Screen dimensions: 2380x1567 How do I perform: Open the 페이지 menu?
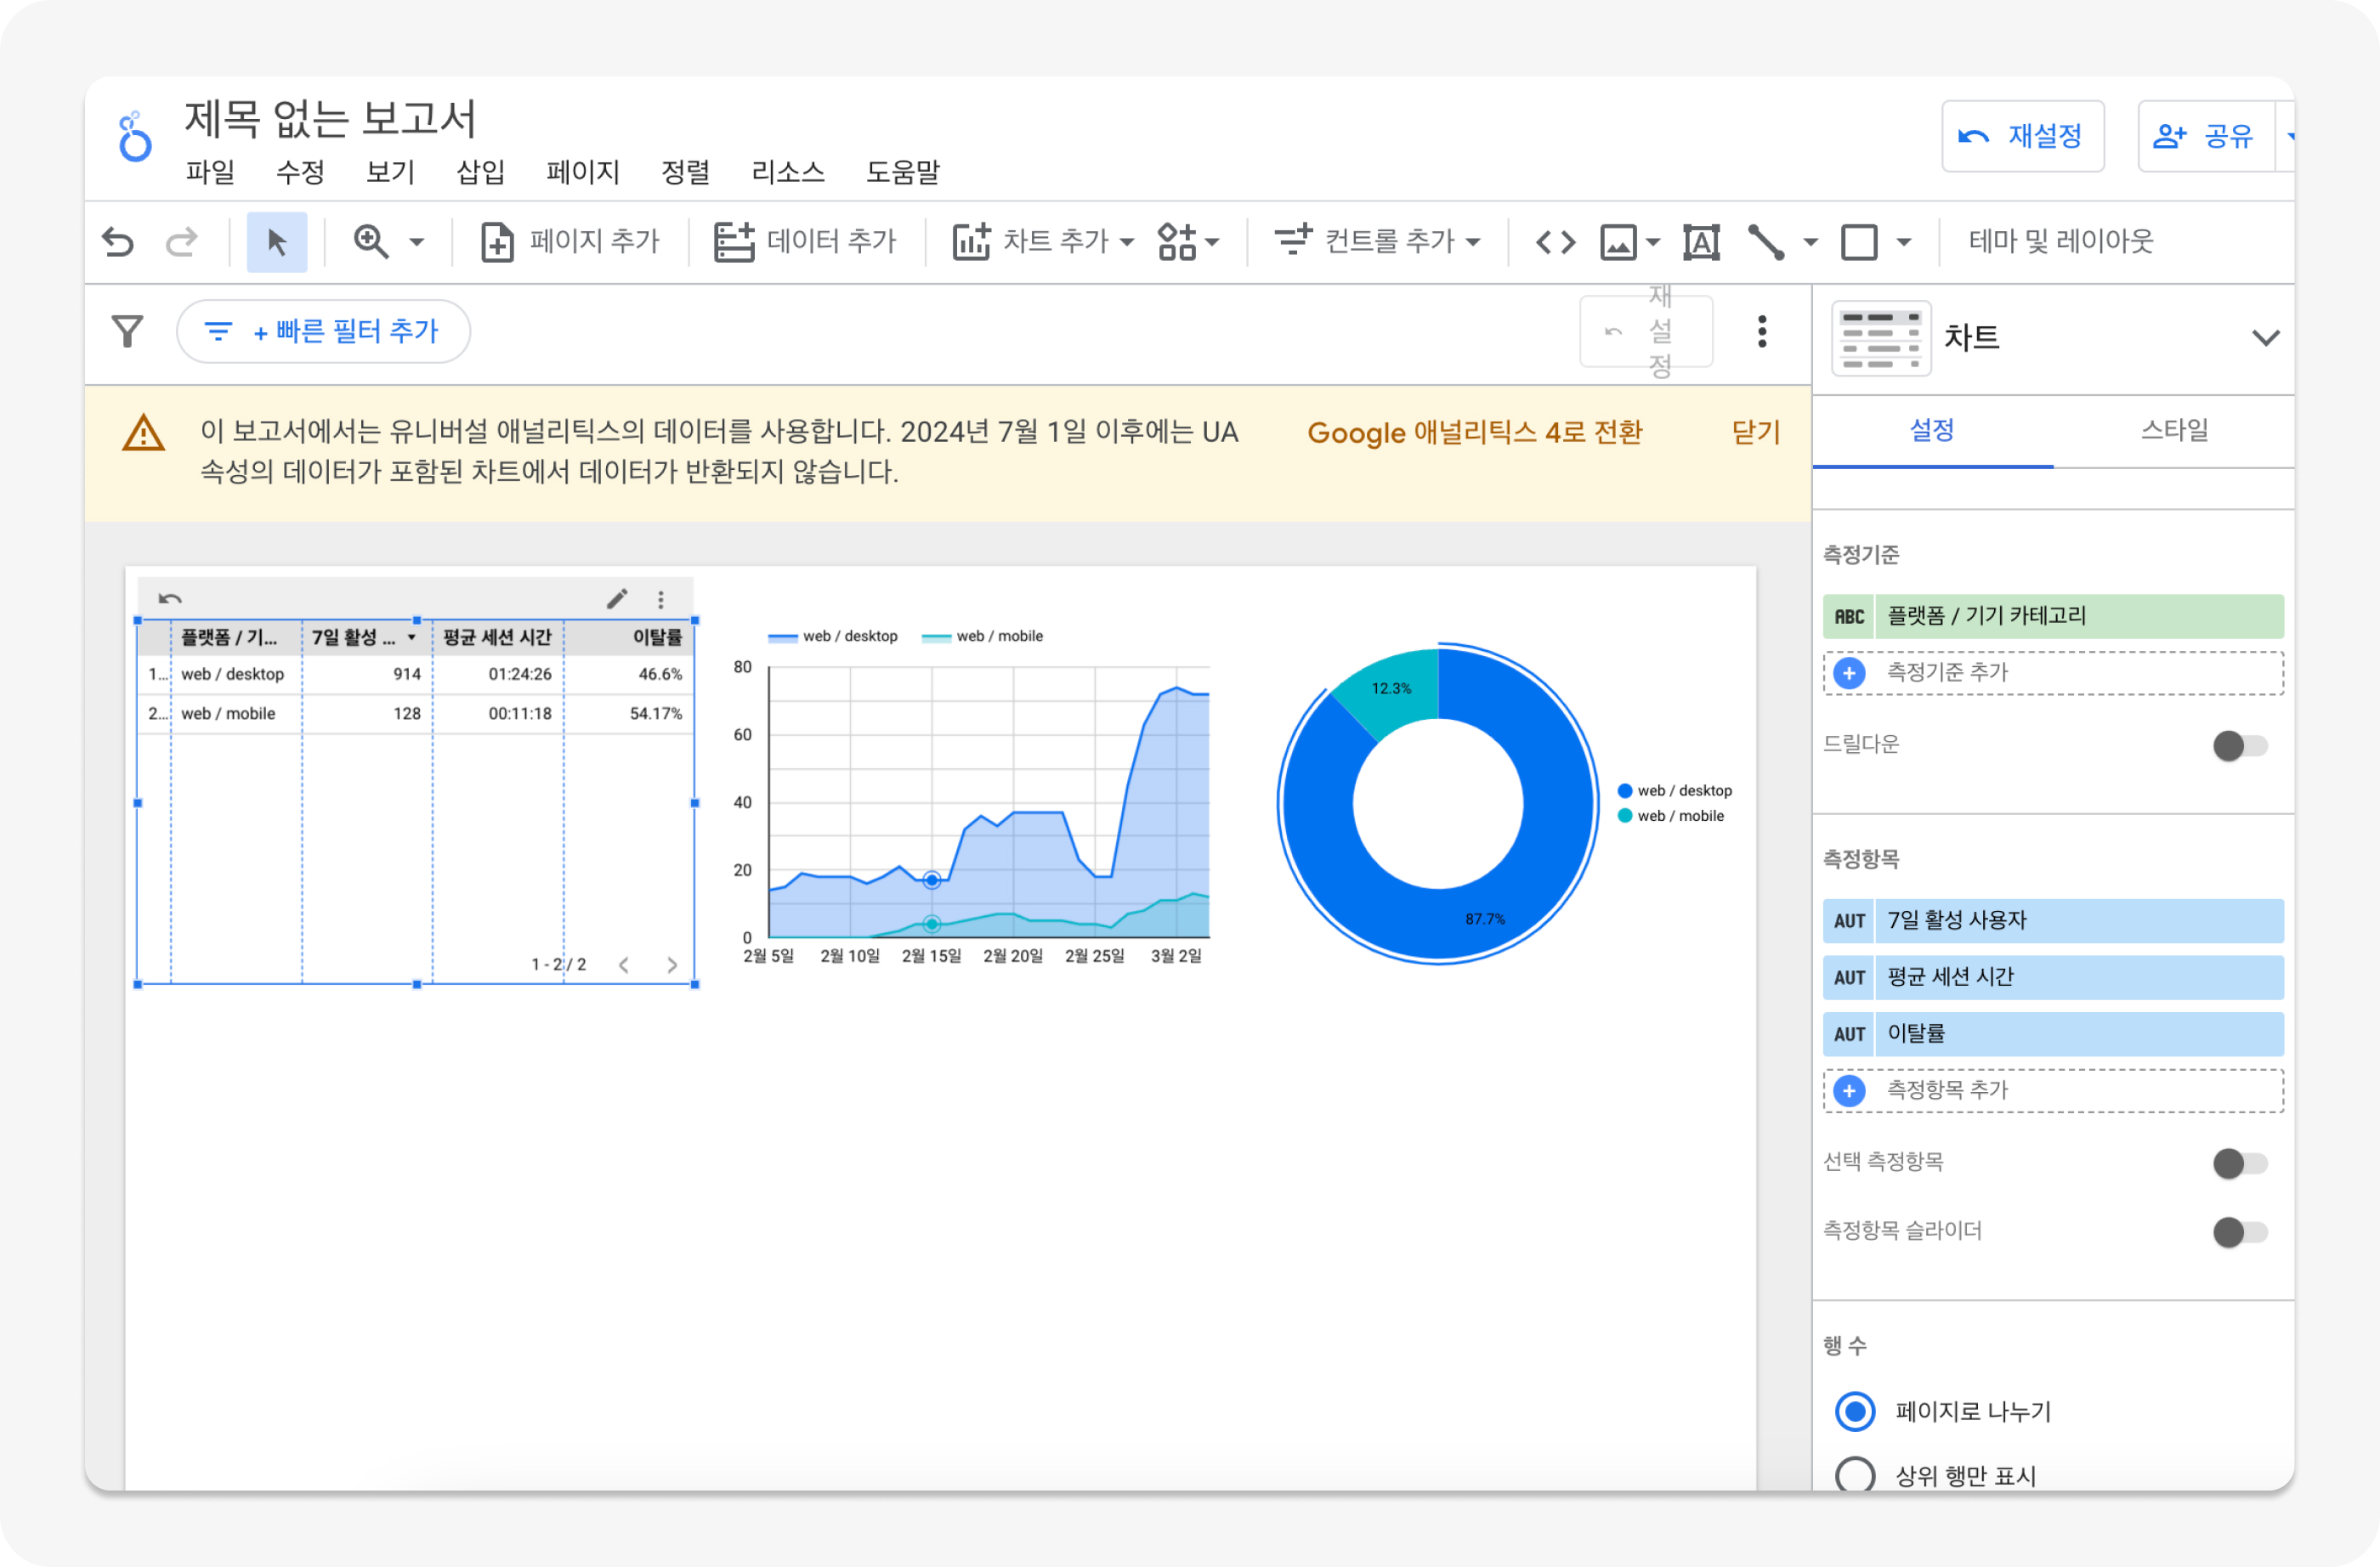[583, 172]
